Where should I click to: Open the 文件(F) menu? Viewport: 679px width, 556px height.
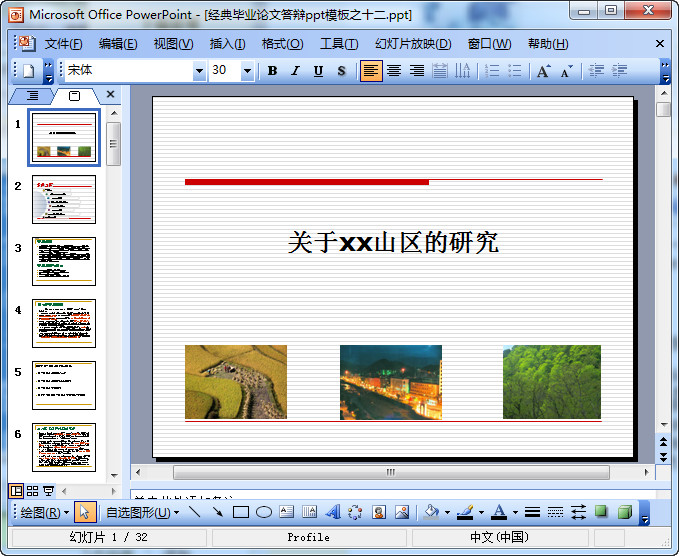click(x=63, y=44)
